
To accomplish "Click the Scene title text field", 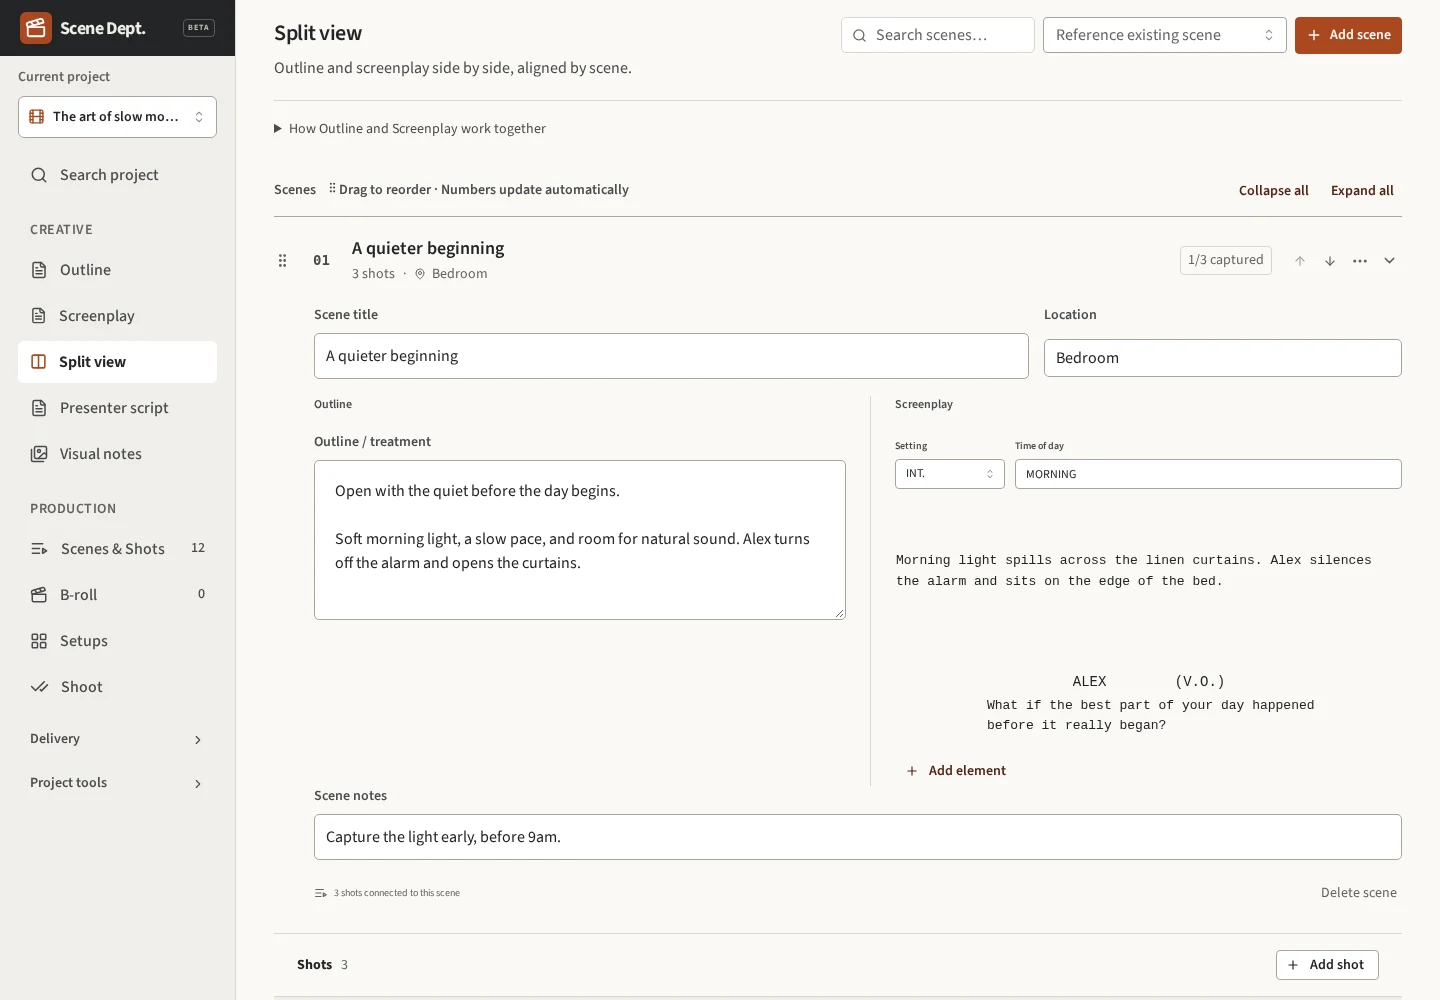I will point(671,356).
